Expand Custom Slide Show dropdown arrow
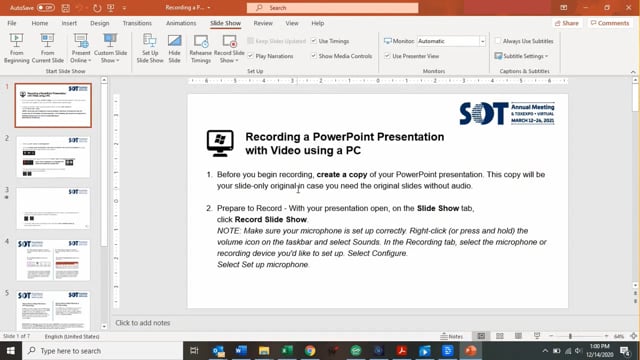The width and height of the screenshot is (640, 360). click(x=118, y=61)
